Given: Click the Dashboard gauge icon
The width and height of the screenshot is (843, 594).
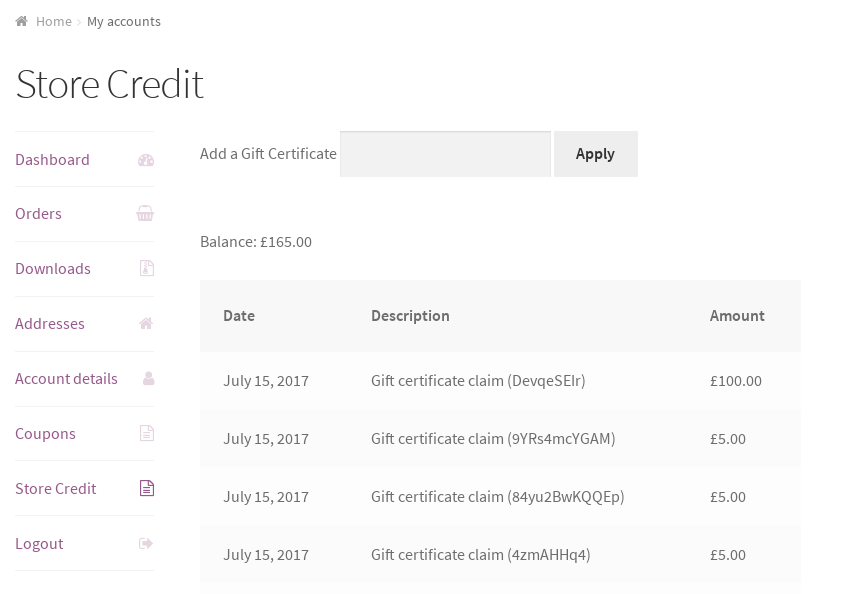Looking at the screenshot, I should 146,160.
